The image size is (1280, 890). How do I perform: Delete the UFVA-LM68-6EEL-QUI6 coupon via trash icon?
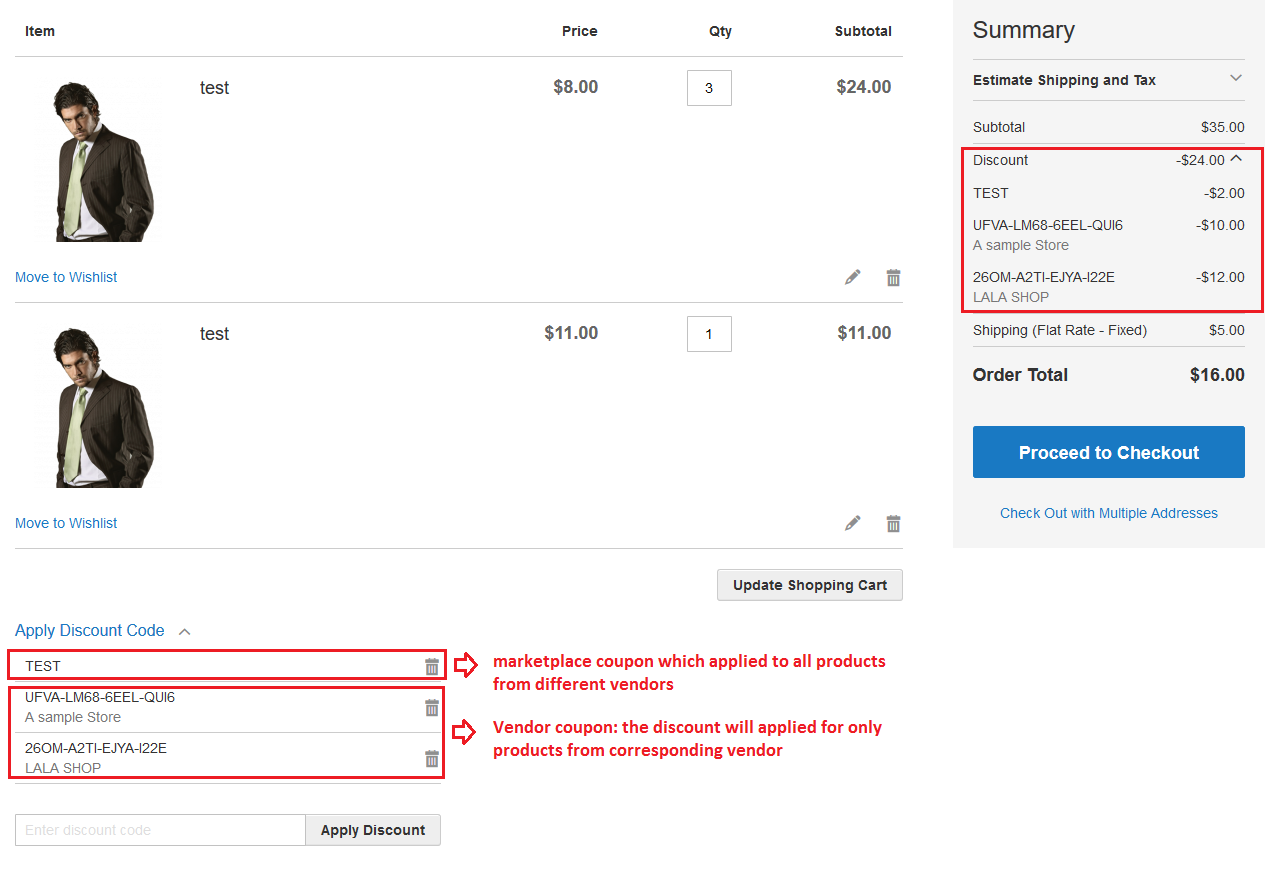click(432, 707)
